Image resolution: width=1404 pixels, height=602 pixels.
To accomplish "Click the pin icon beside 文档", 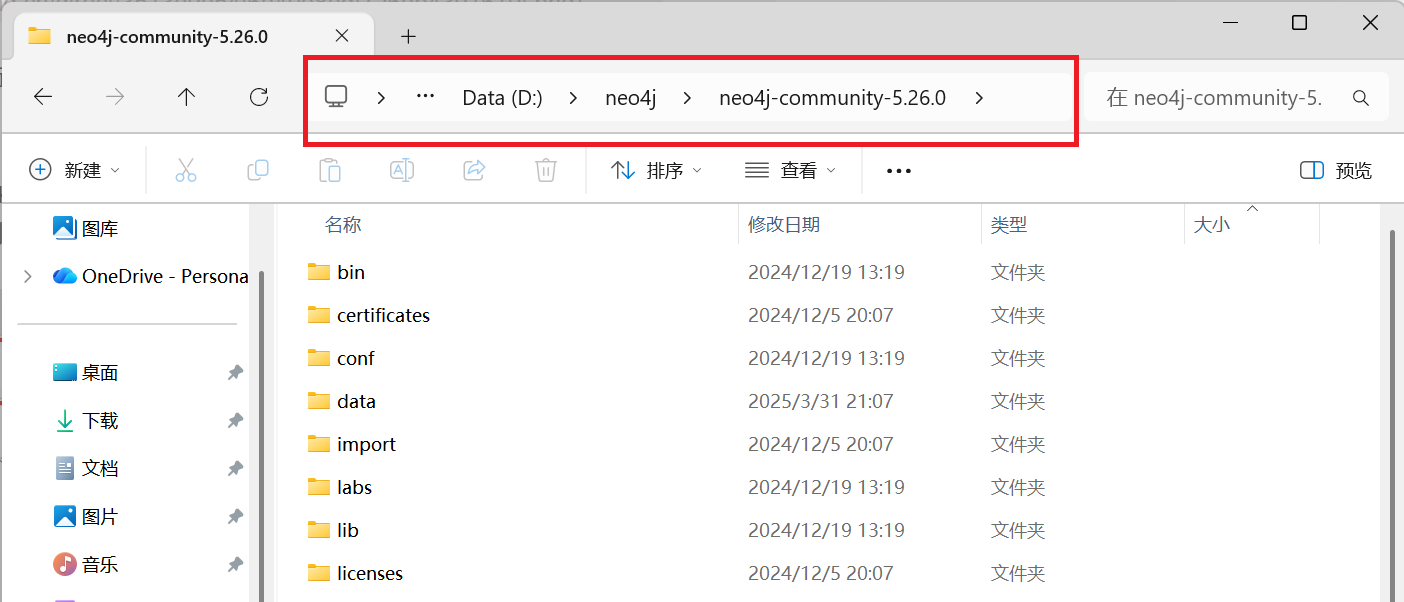I will (235, 468).
